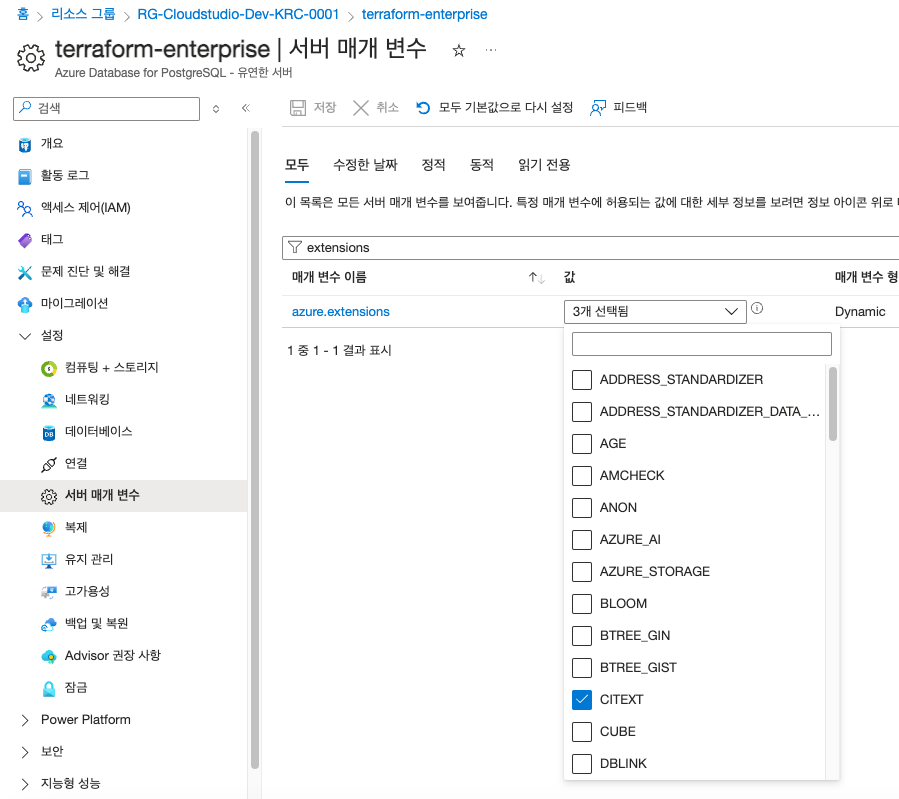Select the 모두 tab

[297, 166]
